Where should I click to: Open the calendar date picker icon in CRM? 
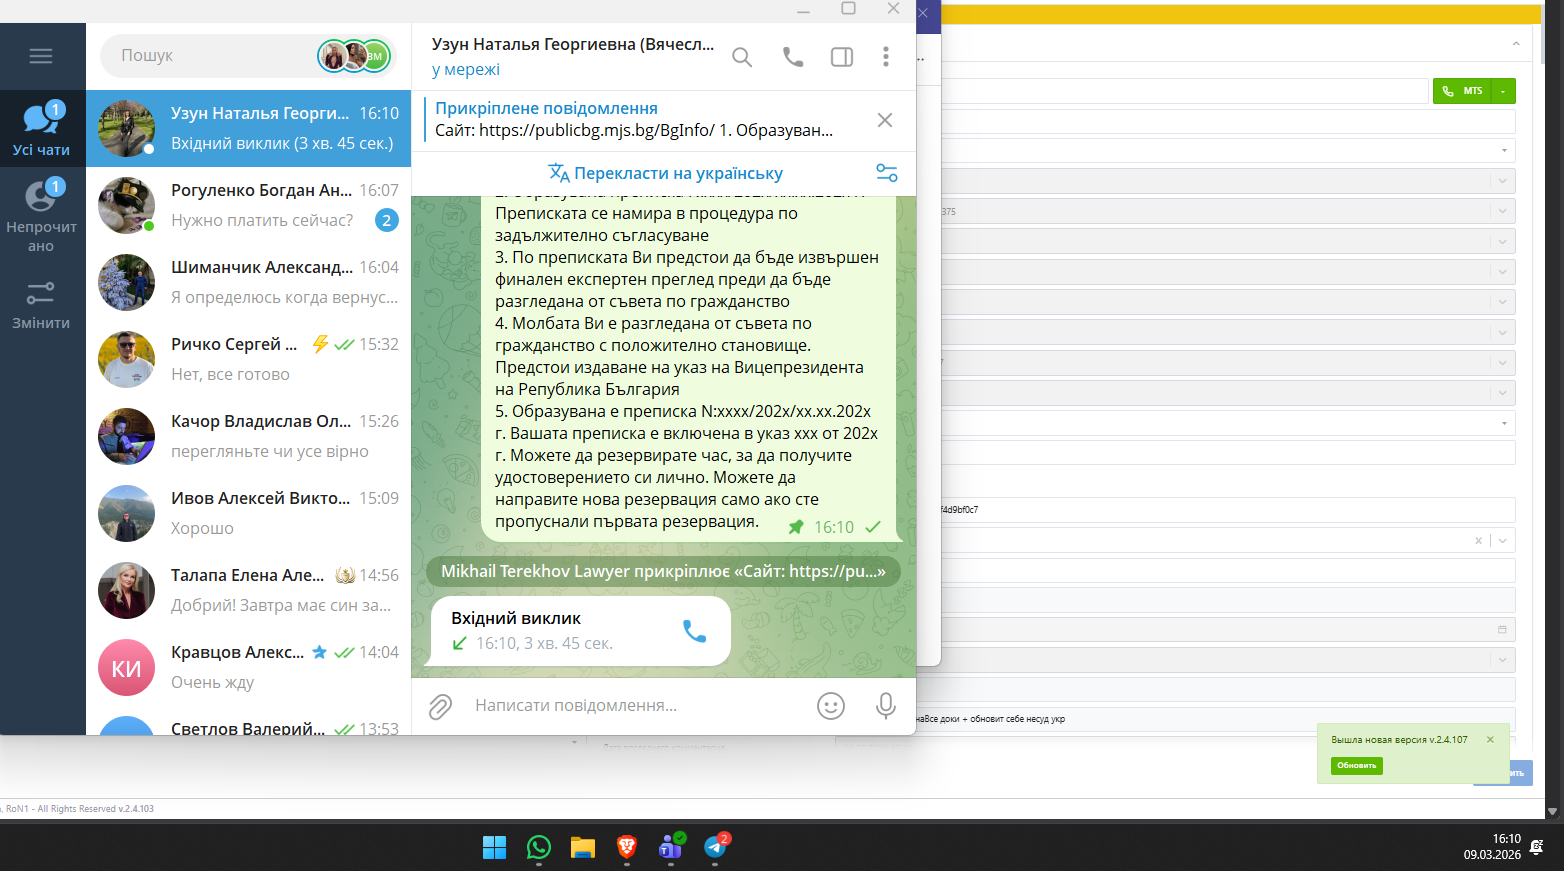point(1502,630)
